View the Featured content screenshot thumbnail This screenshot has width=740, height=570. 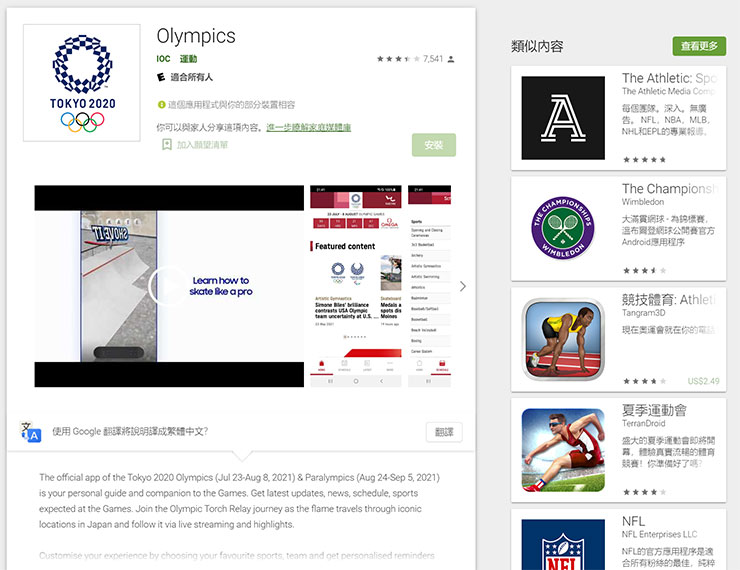point(356,286)
